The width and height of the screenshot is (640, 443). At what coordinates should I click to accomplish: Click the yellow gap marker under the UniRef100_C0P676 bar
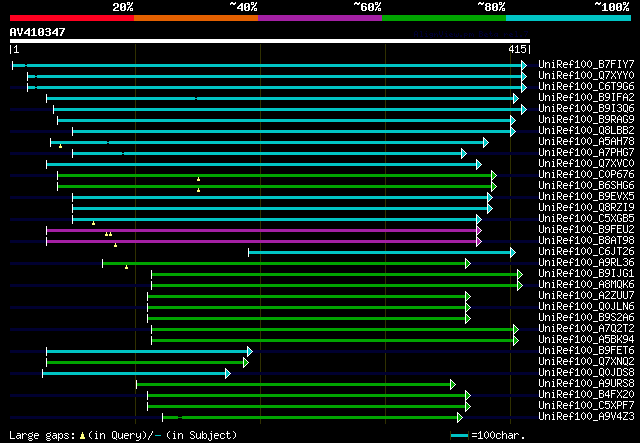point(198,179)
